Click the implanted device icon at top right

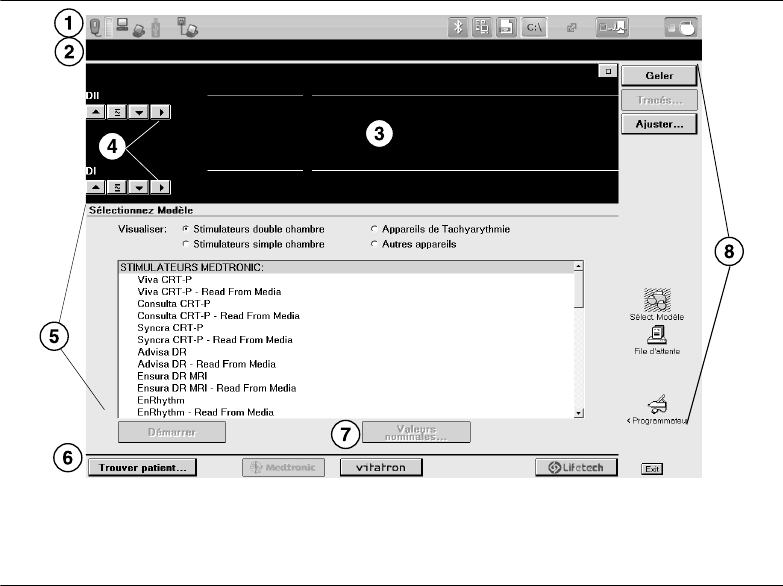click(x=681, y=27)
